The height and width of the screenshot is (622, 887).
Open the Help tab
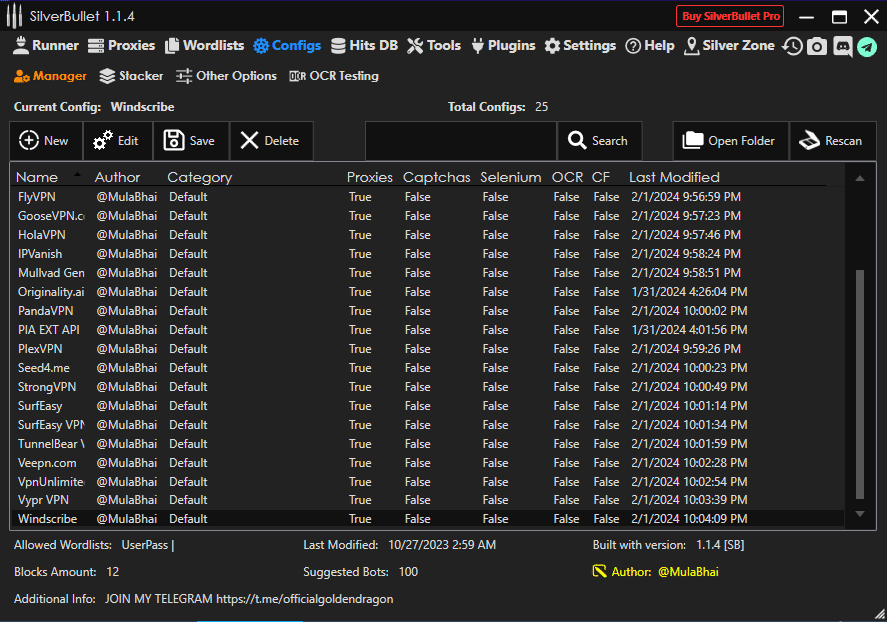(x=650, y=45)
